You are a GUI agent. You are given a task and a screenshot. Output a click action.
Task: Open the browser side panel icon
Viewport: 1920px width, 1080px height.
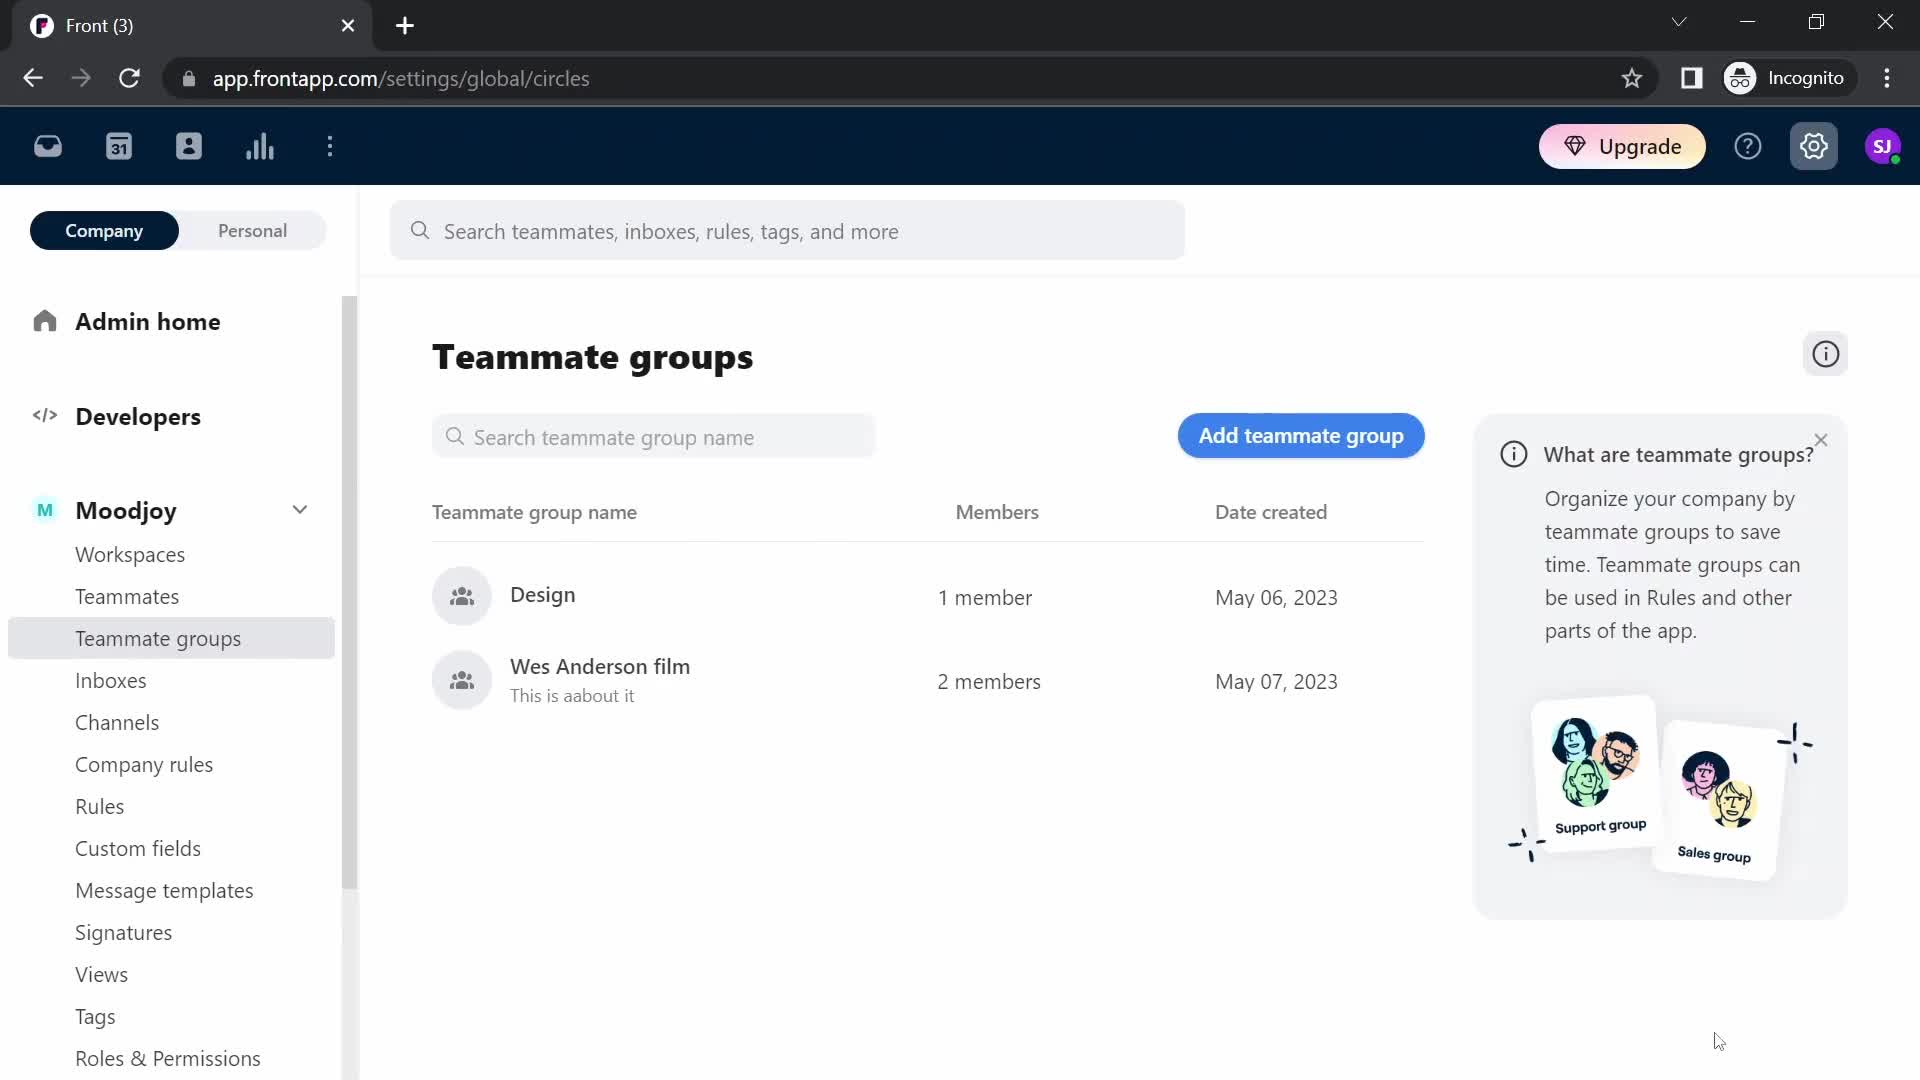(1692, 78)
